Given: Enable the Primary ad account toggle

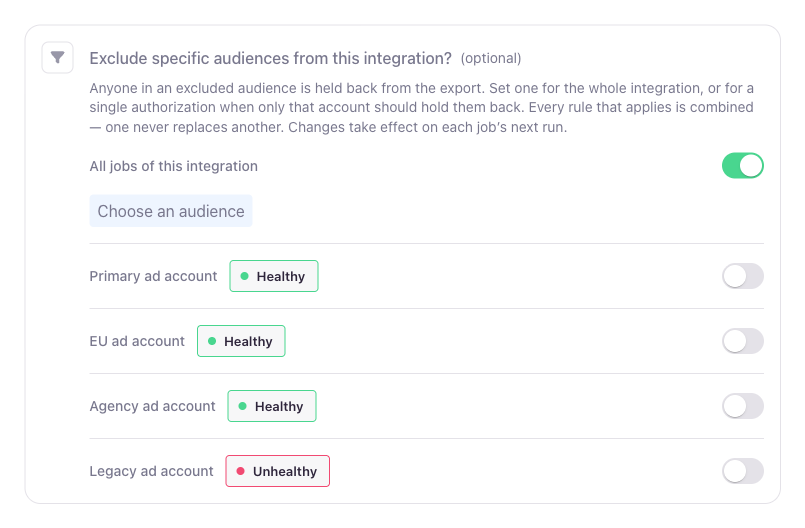Looking at the screenshot, I should 742,276.
